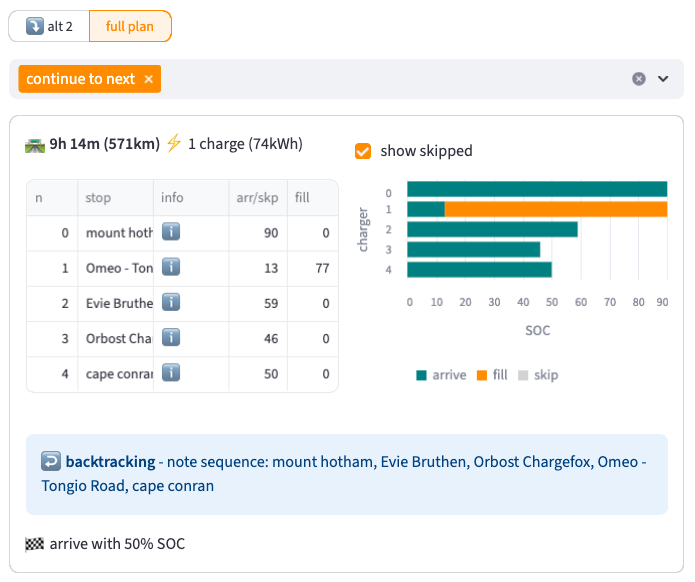This screenshot has height=582, width=695.
Task: Sort table by the stop column header
Action: click(x=98, y=198)
